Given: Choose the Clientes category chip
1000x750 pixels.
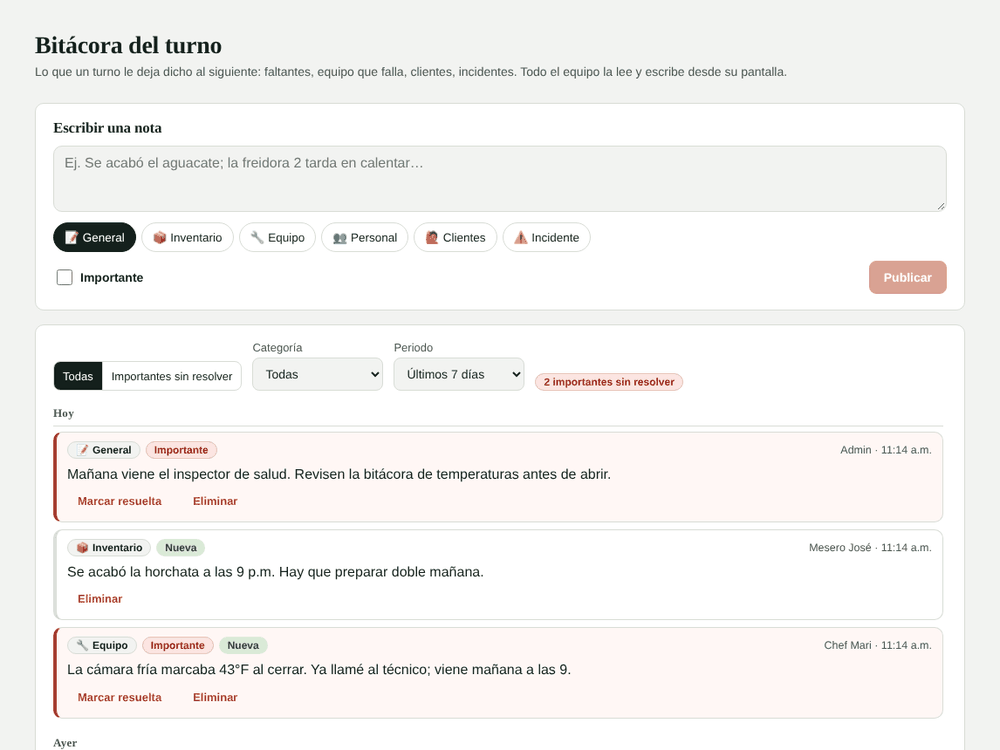Looking at the screenshot, I should [455, 237].
